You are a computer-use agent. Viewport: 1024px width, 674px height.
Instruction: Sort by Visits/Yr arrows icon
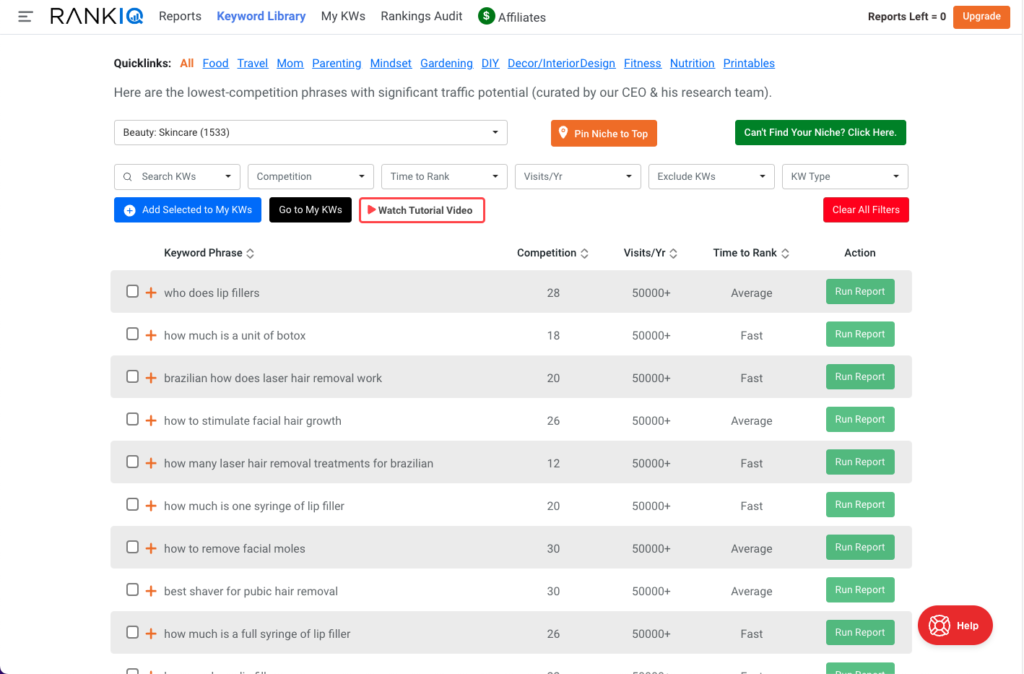click(673, 253)
